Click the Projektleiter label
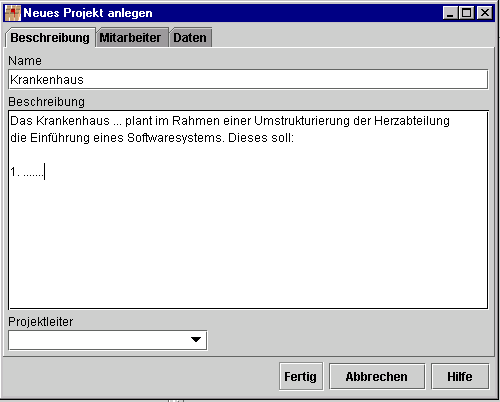 click(x=41, y=322)
